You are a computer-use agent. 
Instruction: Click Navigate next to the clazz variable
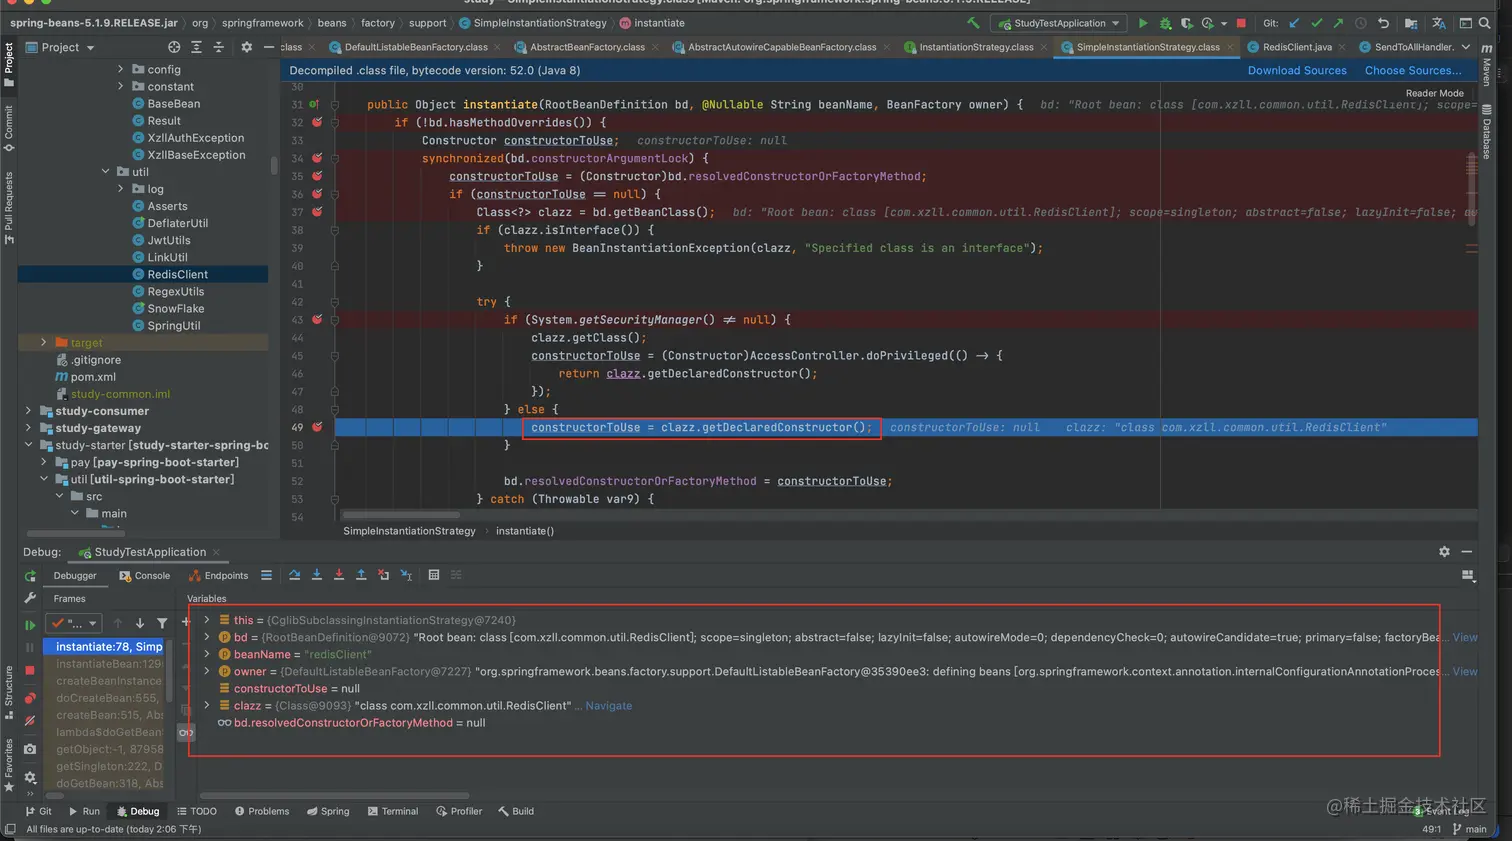coord(608,705)
